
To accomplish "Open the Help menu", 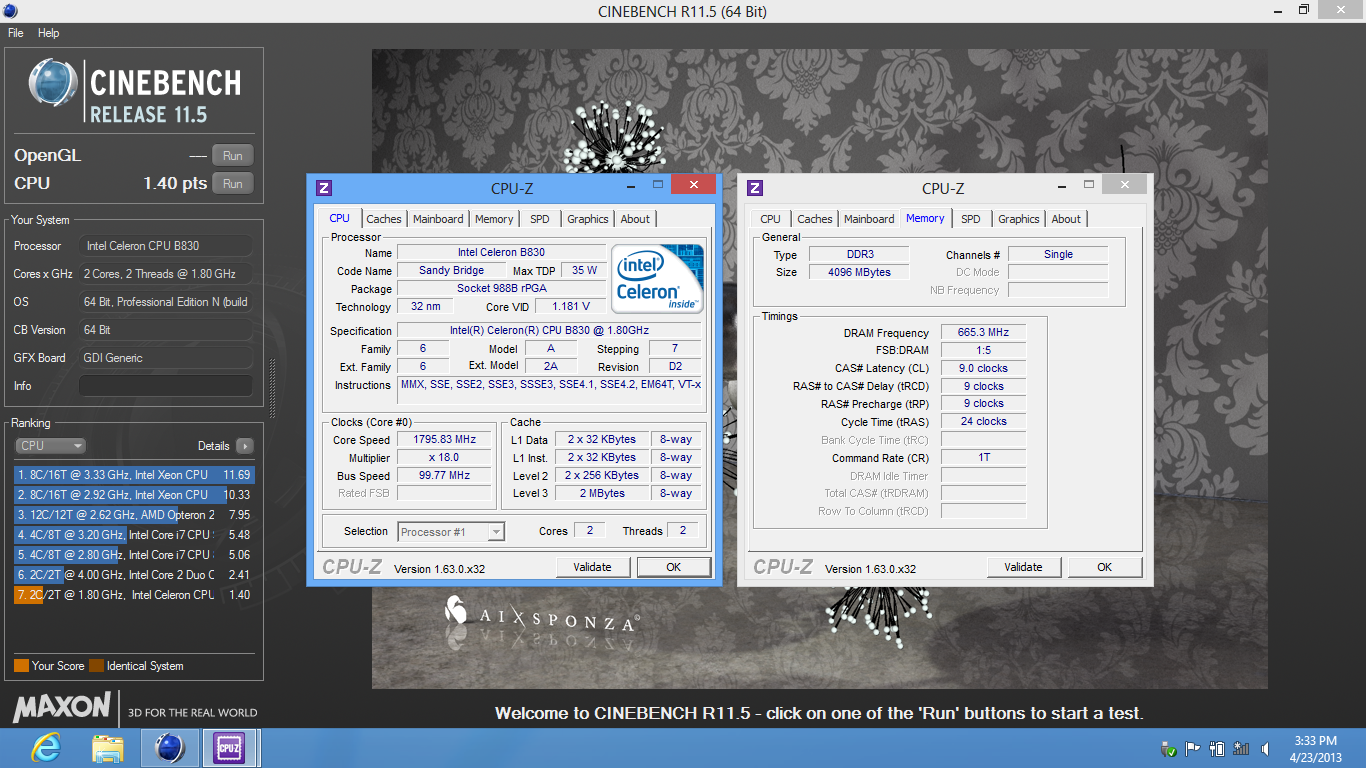I will [49, 33].
